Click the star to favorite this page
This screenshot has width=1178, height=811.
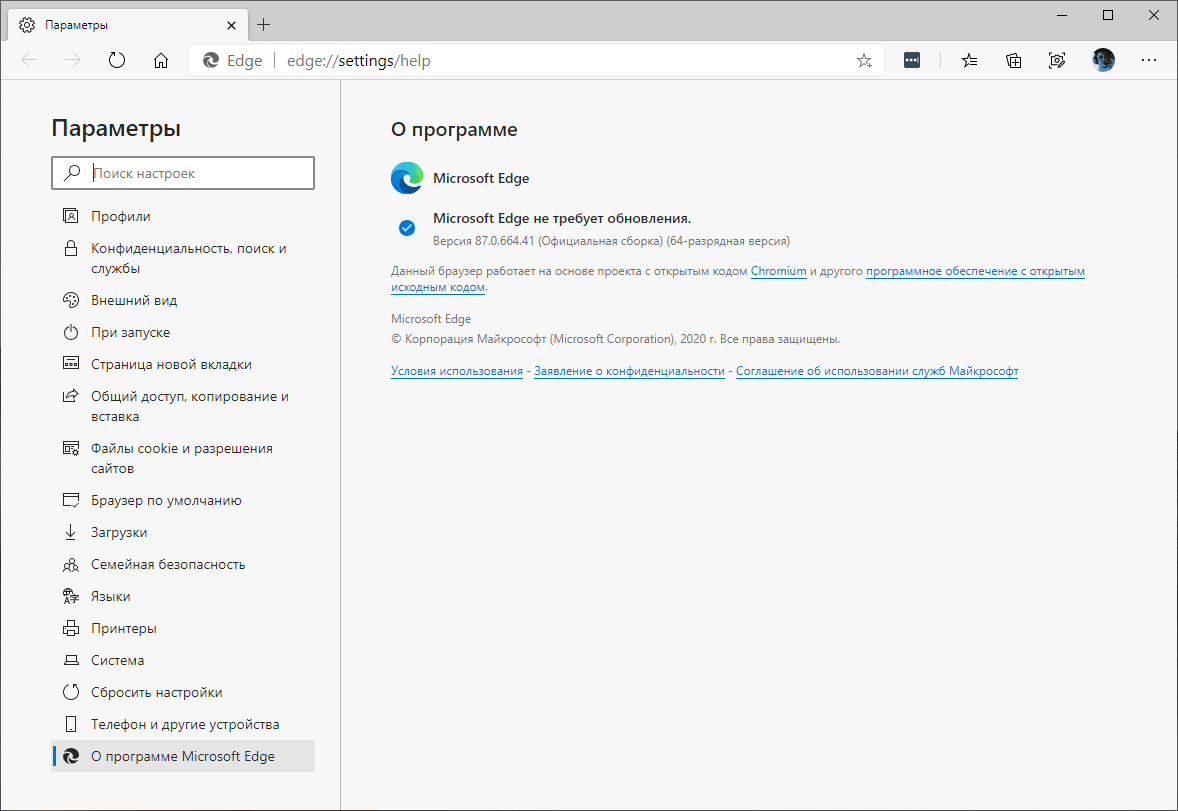click(863, 60)
